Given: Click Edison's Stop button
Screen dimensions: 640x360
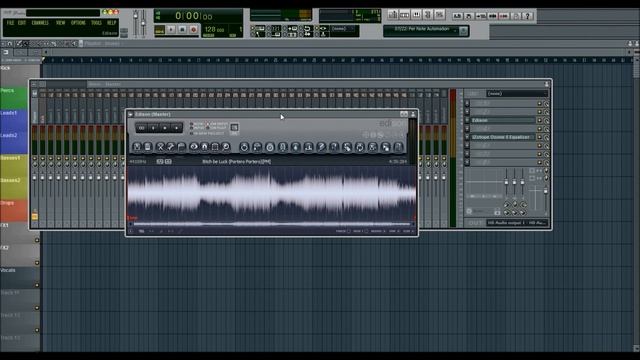Looking at the screenshot, I should coord(165,128).
